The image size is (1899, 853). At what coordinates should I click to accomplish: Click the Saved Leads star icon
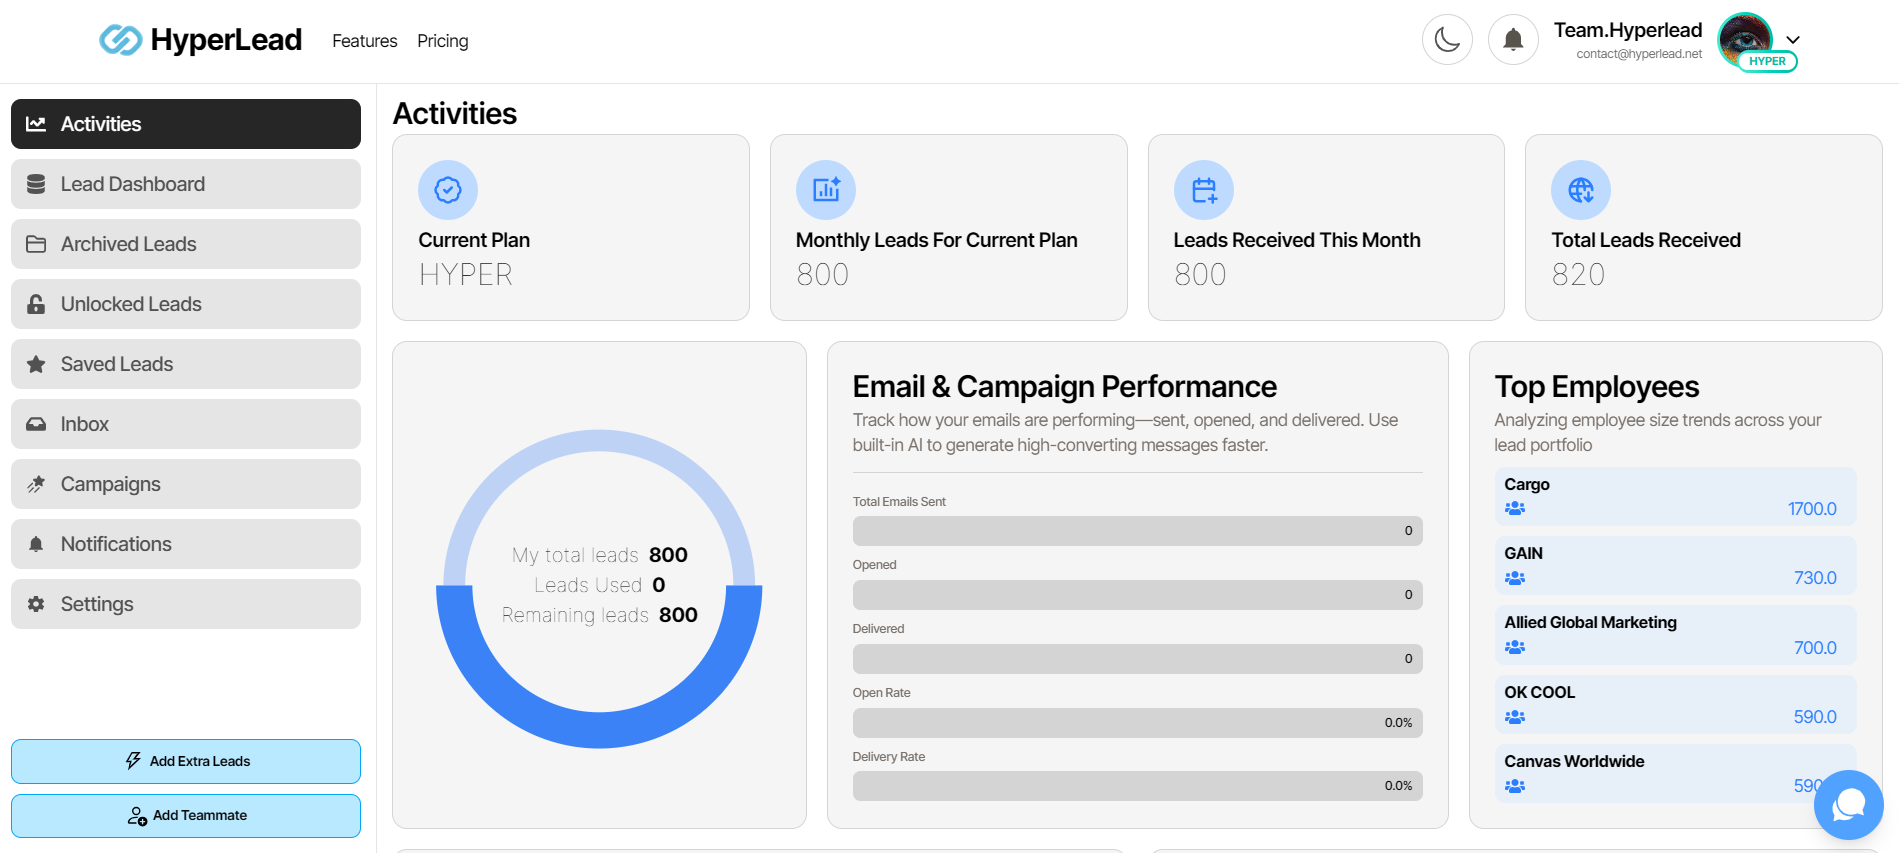click(x=36, y=364)
